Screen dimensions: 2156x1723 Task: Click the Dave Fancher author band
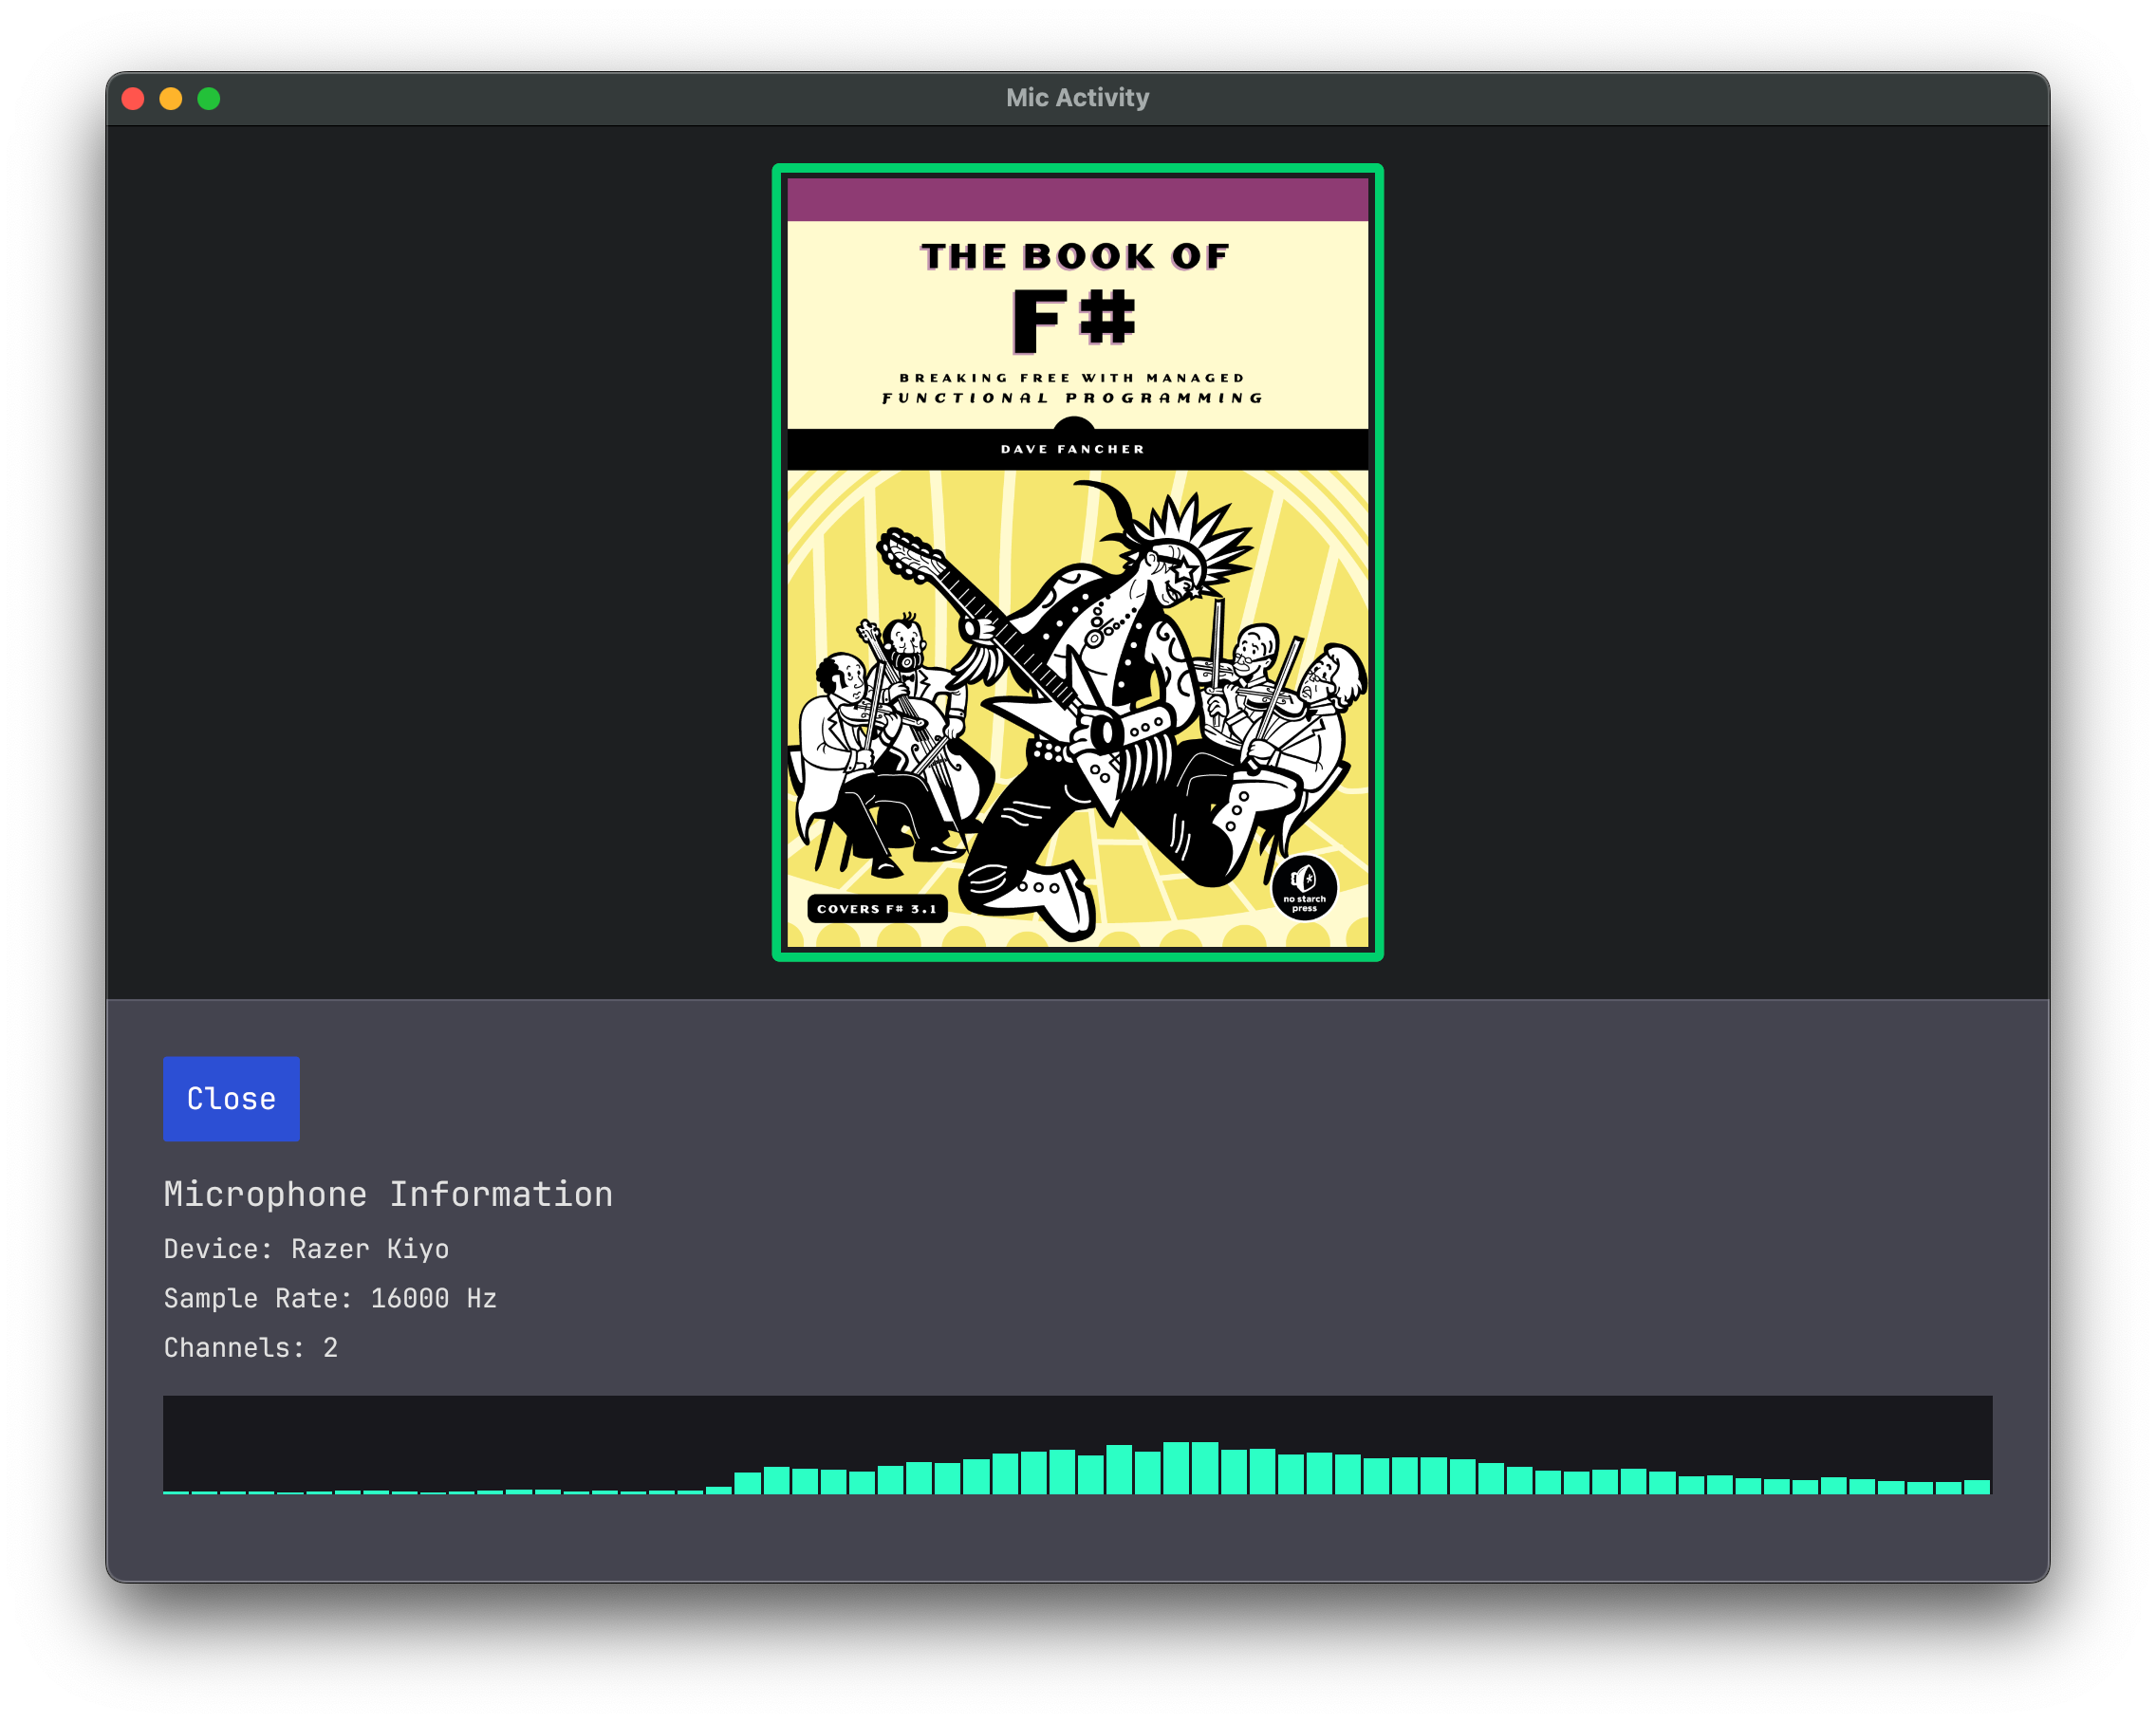pos(1073,449)
